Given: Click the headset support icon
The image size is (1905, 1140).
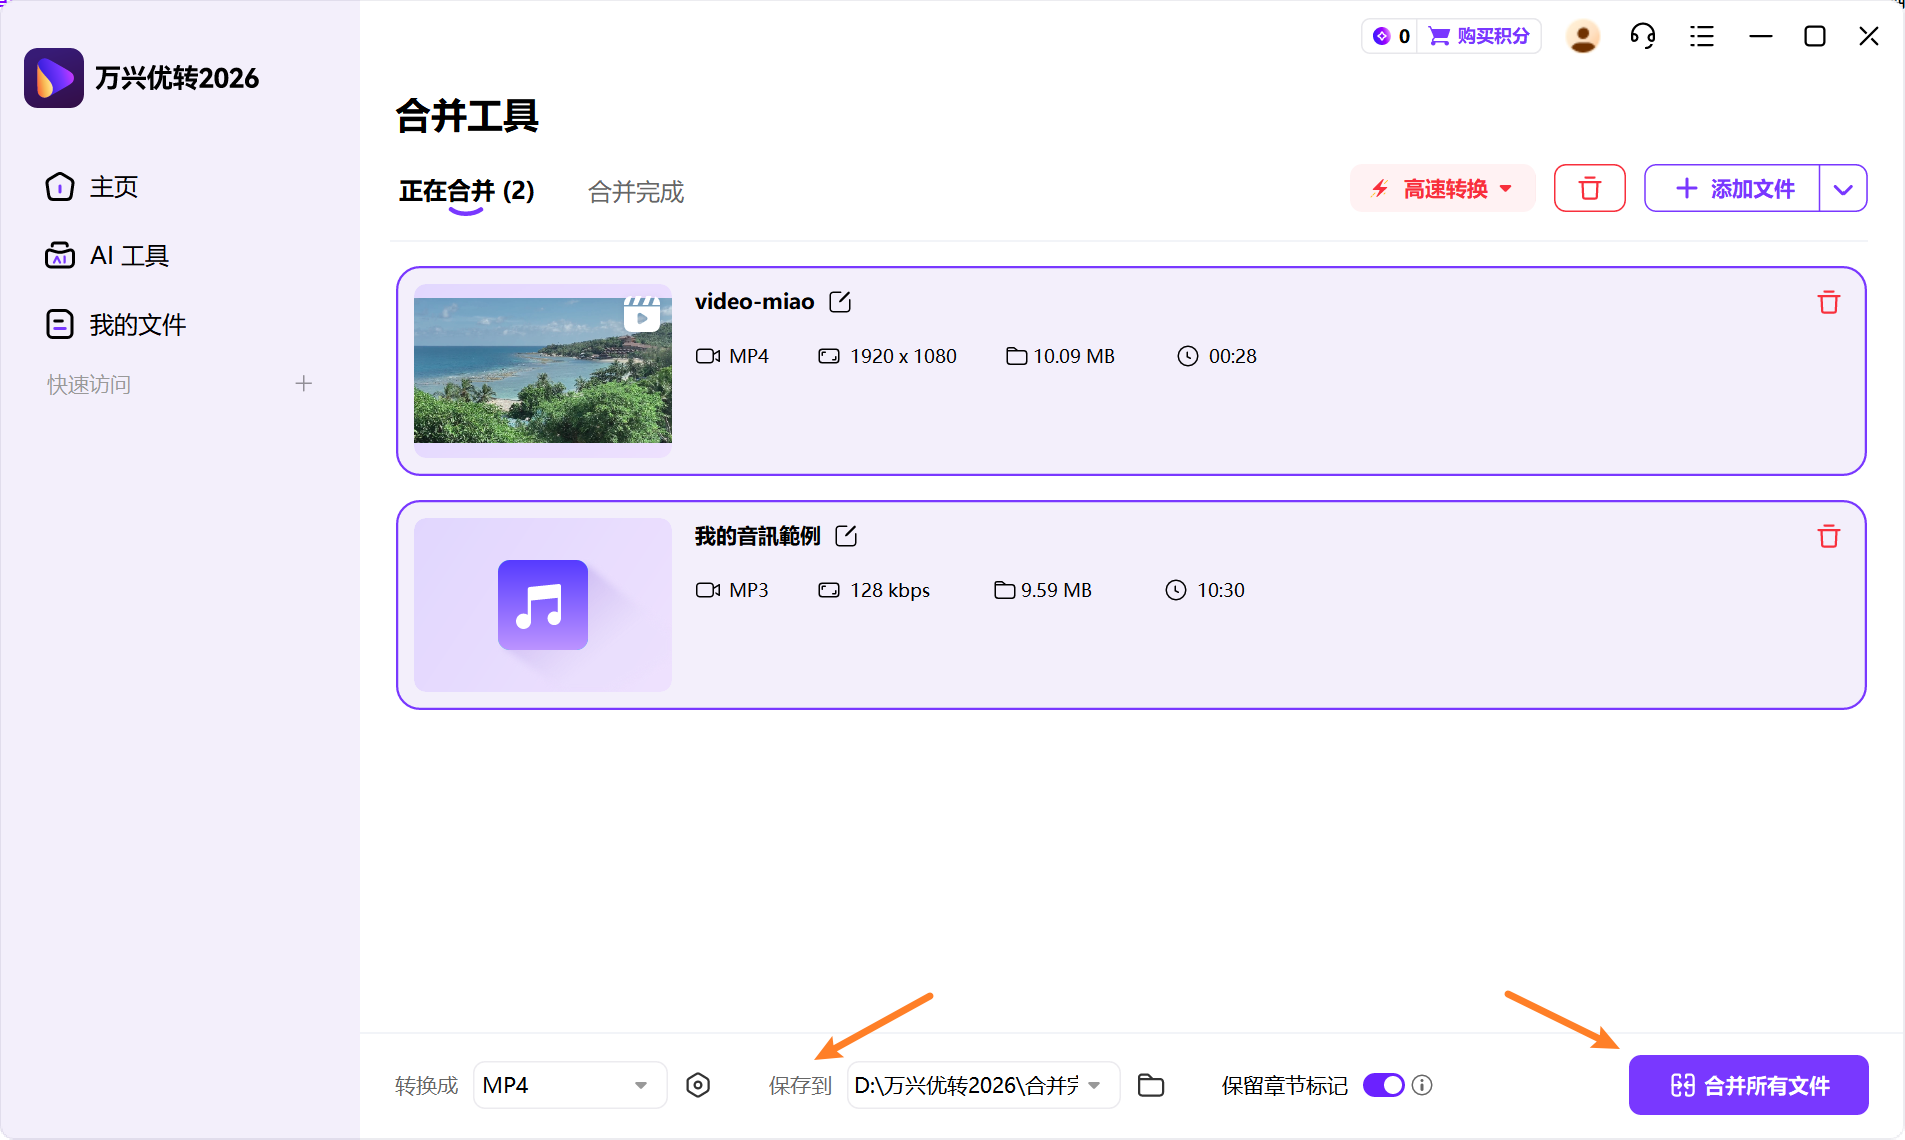Looking at the screenshot, I should [x=1642, y=35].
